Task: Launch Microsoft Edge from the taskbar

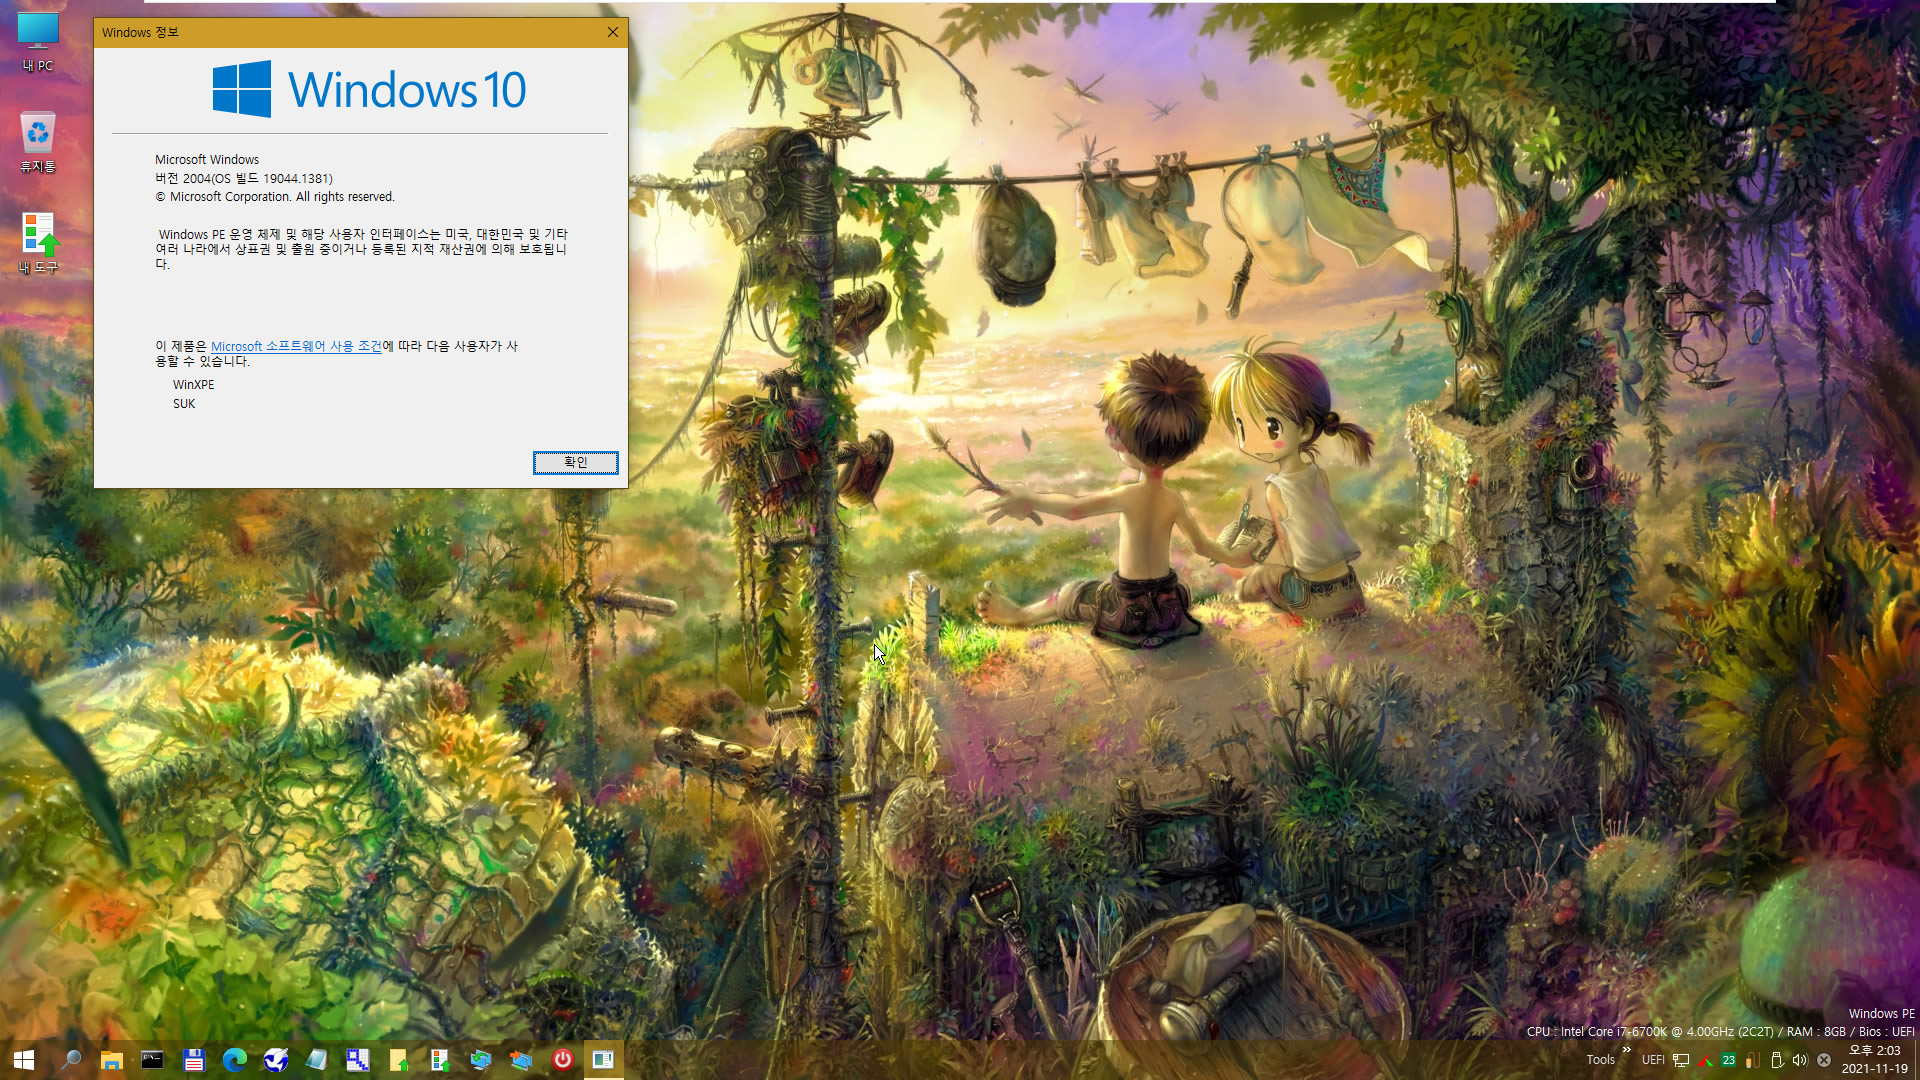Action: [235, 1060]
